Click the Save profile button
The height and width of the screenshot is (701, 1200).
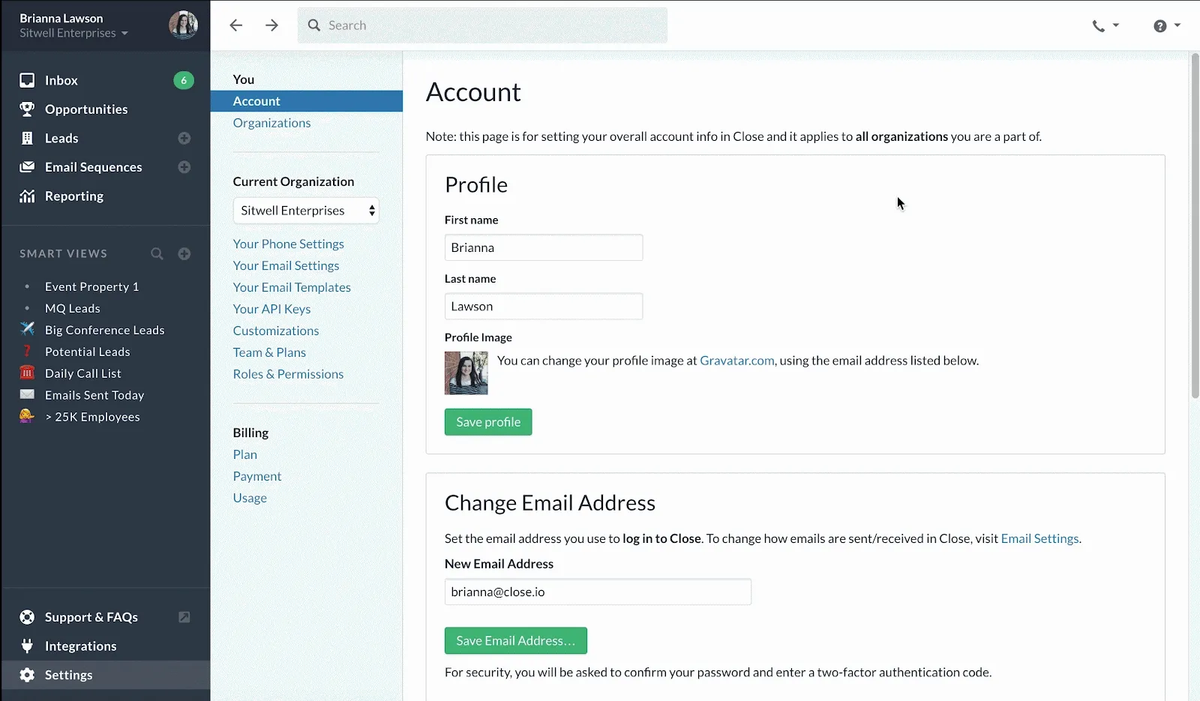click(488, 422)
